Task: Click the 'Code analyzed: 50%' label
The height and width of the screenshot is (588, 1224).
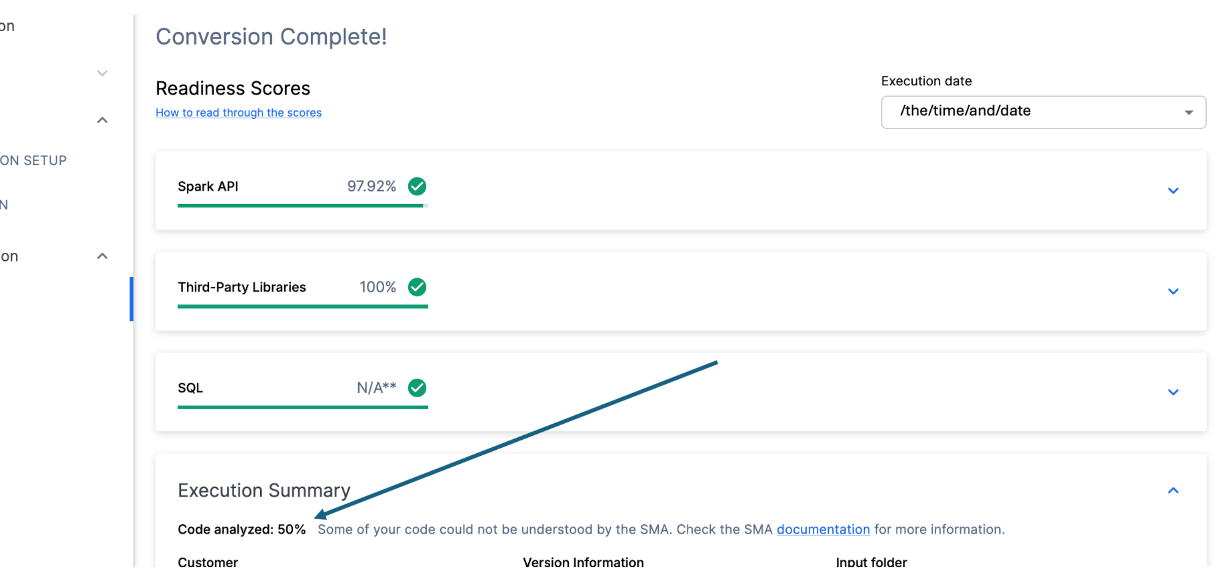Action: [241, 529]
